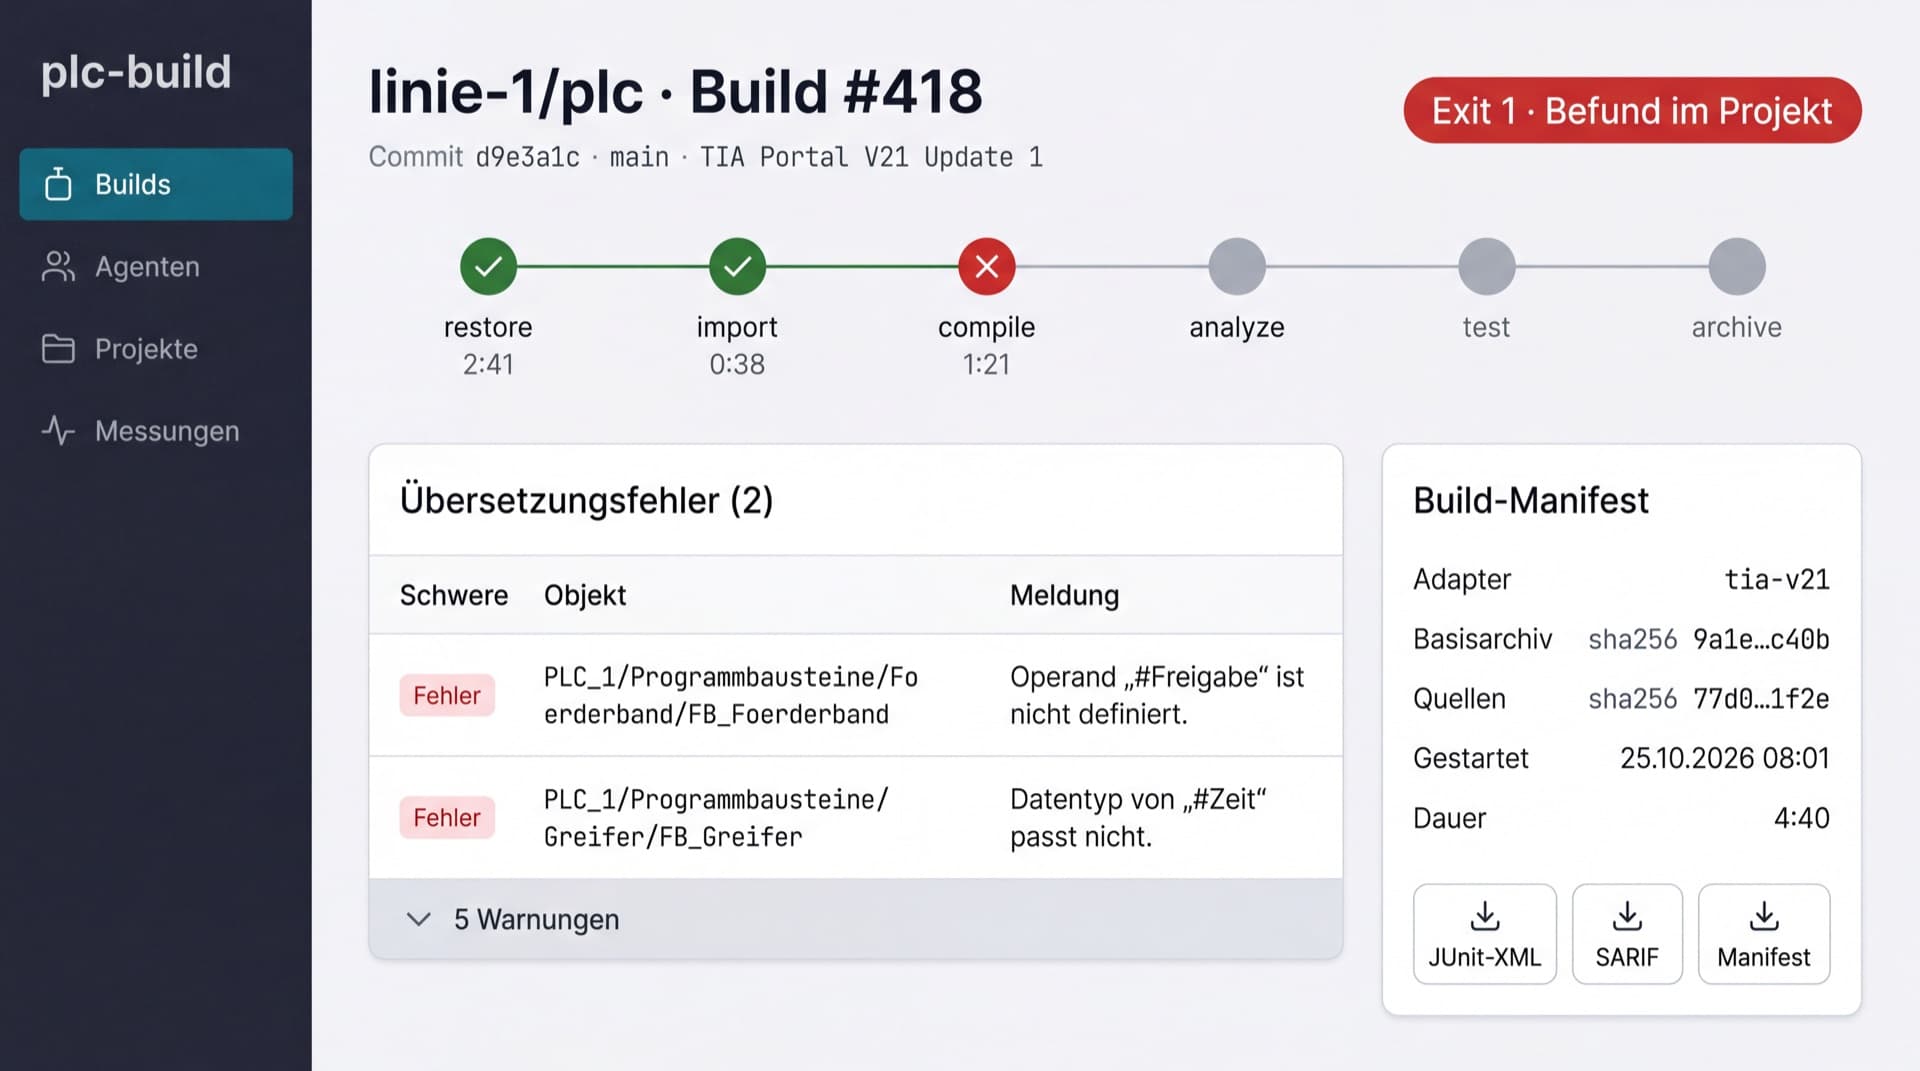
Task: Click compile duration 1:21
Action: coord(986,364)
